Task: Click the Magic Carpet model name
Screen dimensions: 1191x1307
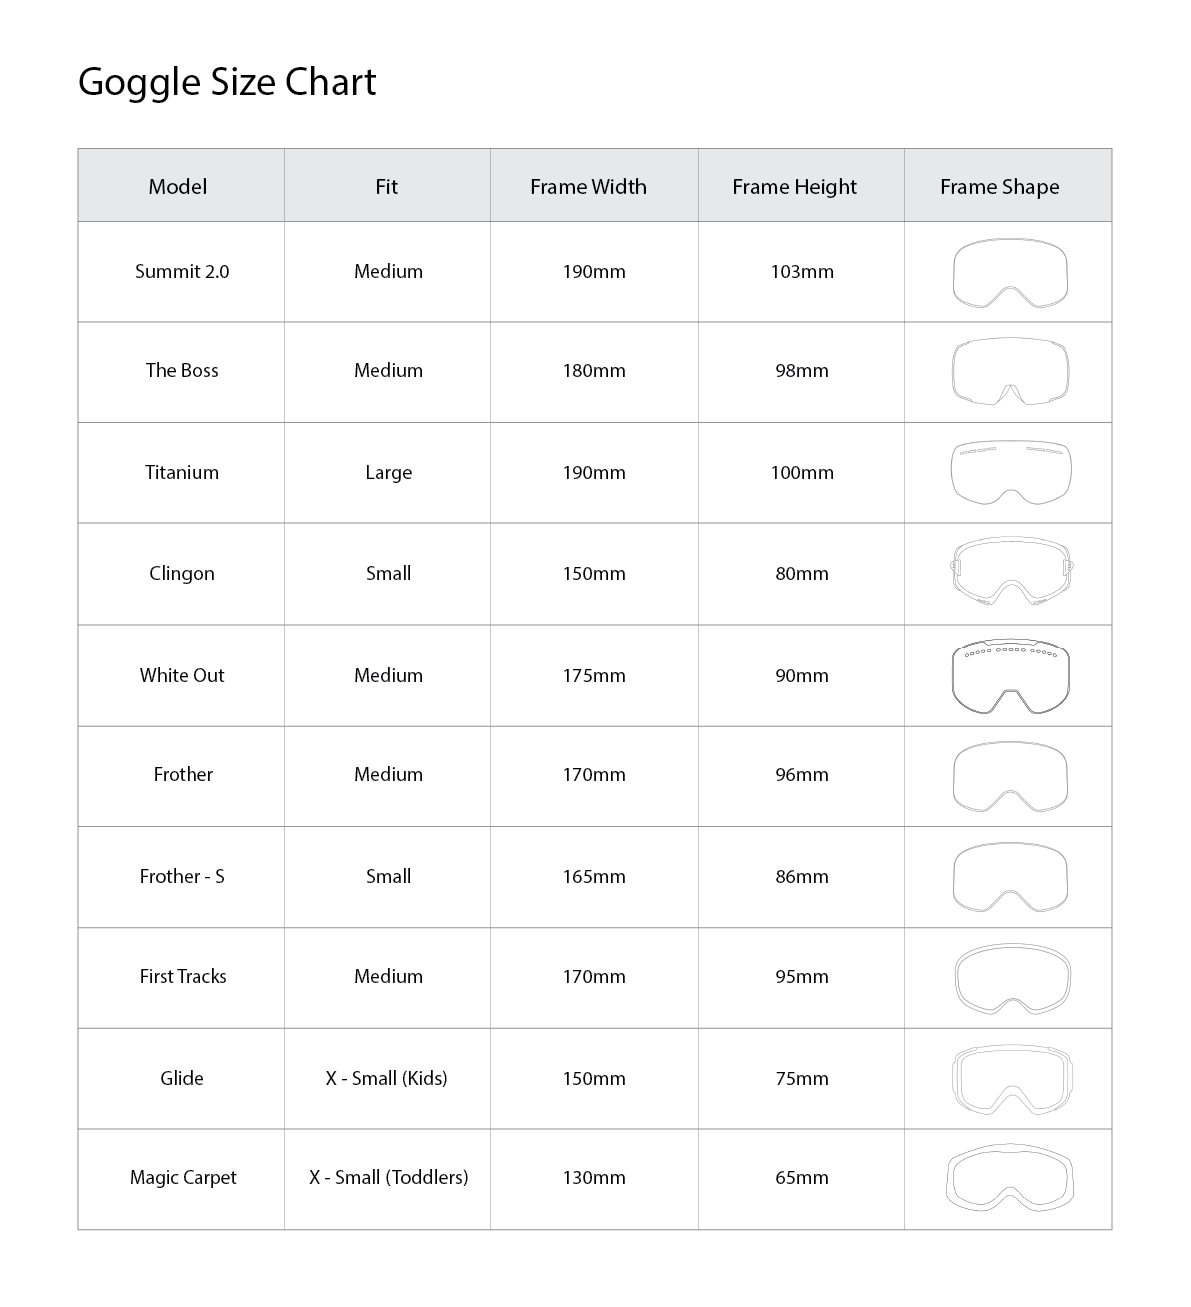Action: [x=183, y=1178]
